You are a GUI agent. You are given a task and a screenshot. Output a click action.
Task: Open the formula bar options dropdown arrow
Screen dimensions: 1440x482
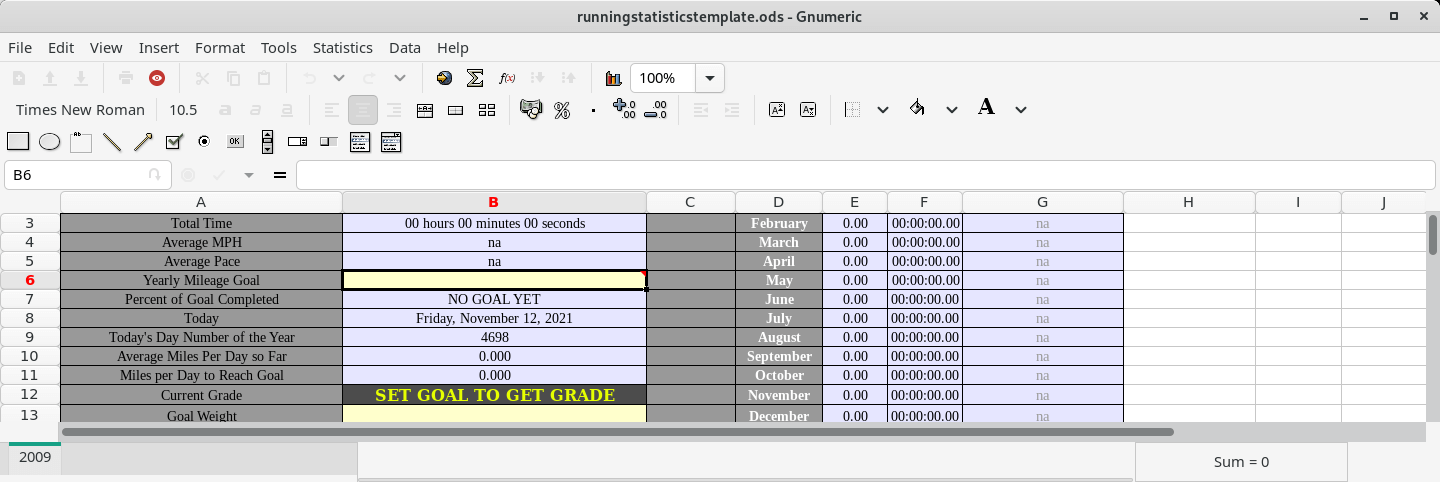tap(249, 175)
